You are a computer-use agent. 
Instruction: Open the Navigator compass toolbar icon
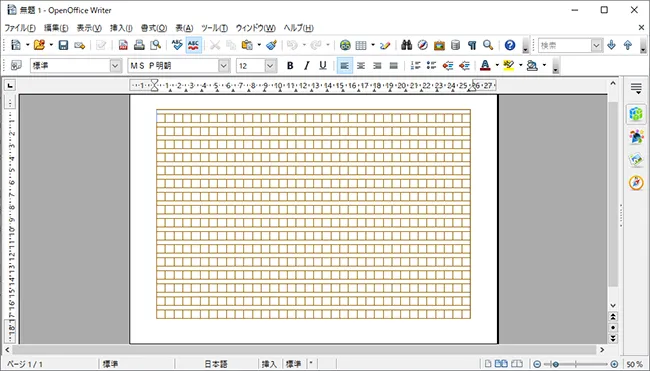click(422, 45)
